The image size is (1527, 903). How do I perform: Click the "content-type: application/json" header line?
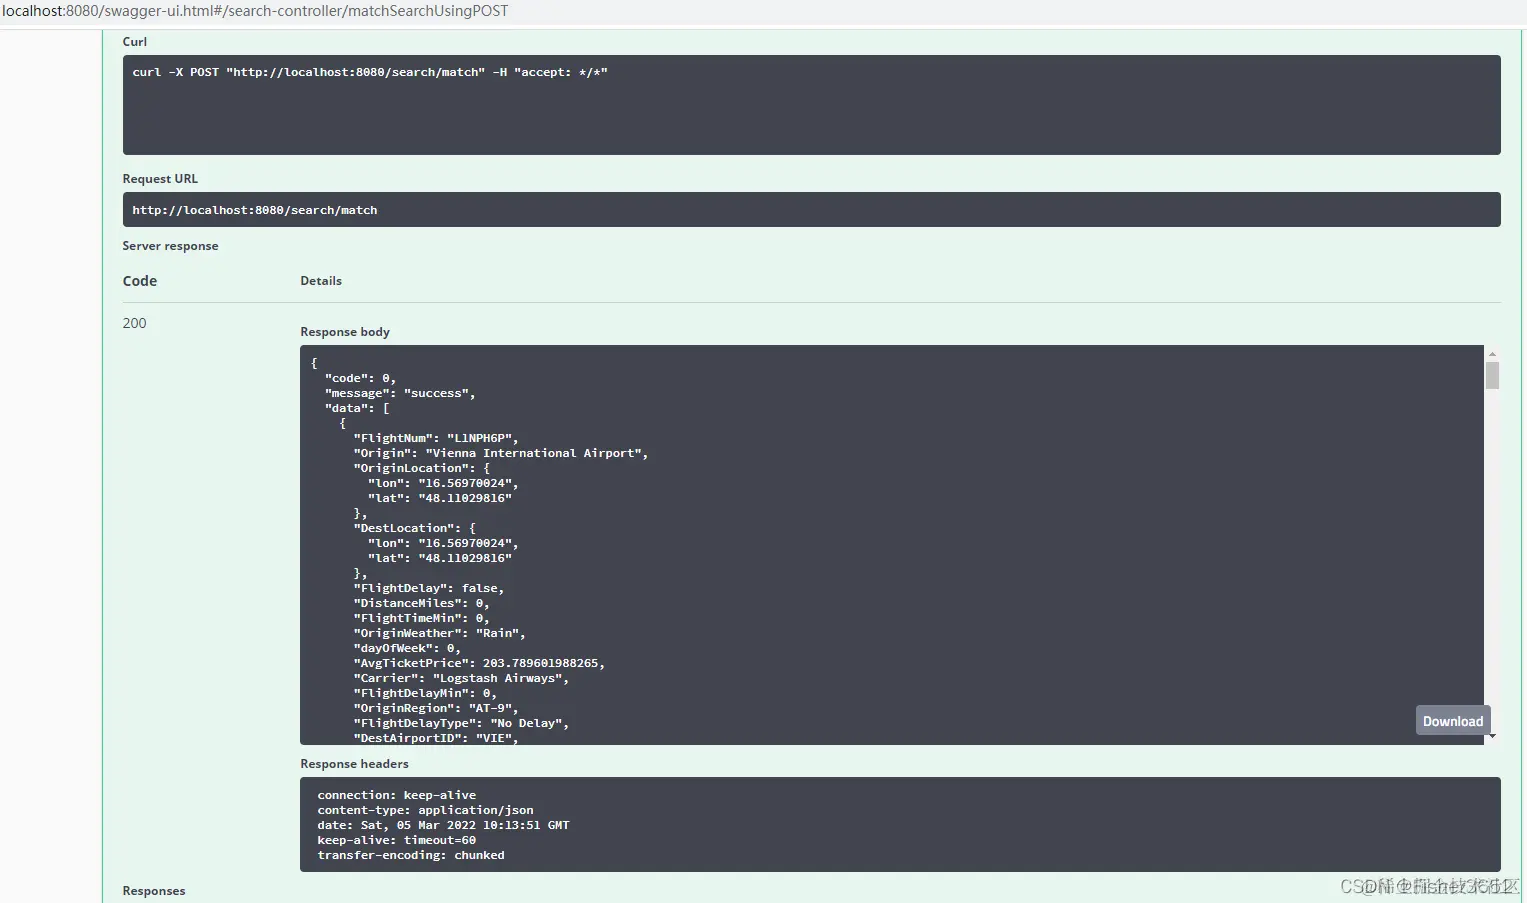click(x=425, y=810)
